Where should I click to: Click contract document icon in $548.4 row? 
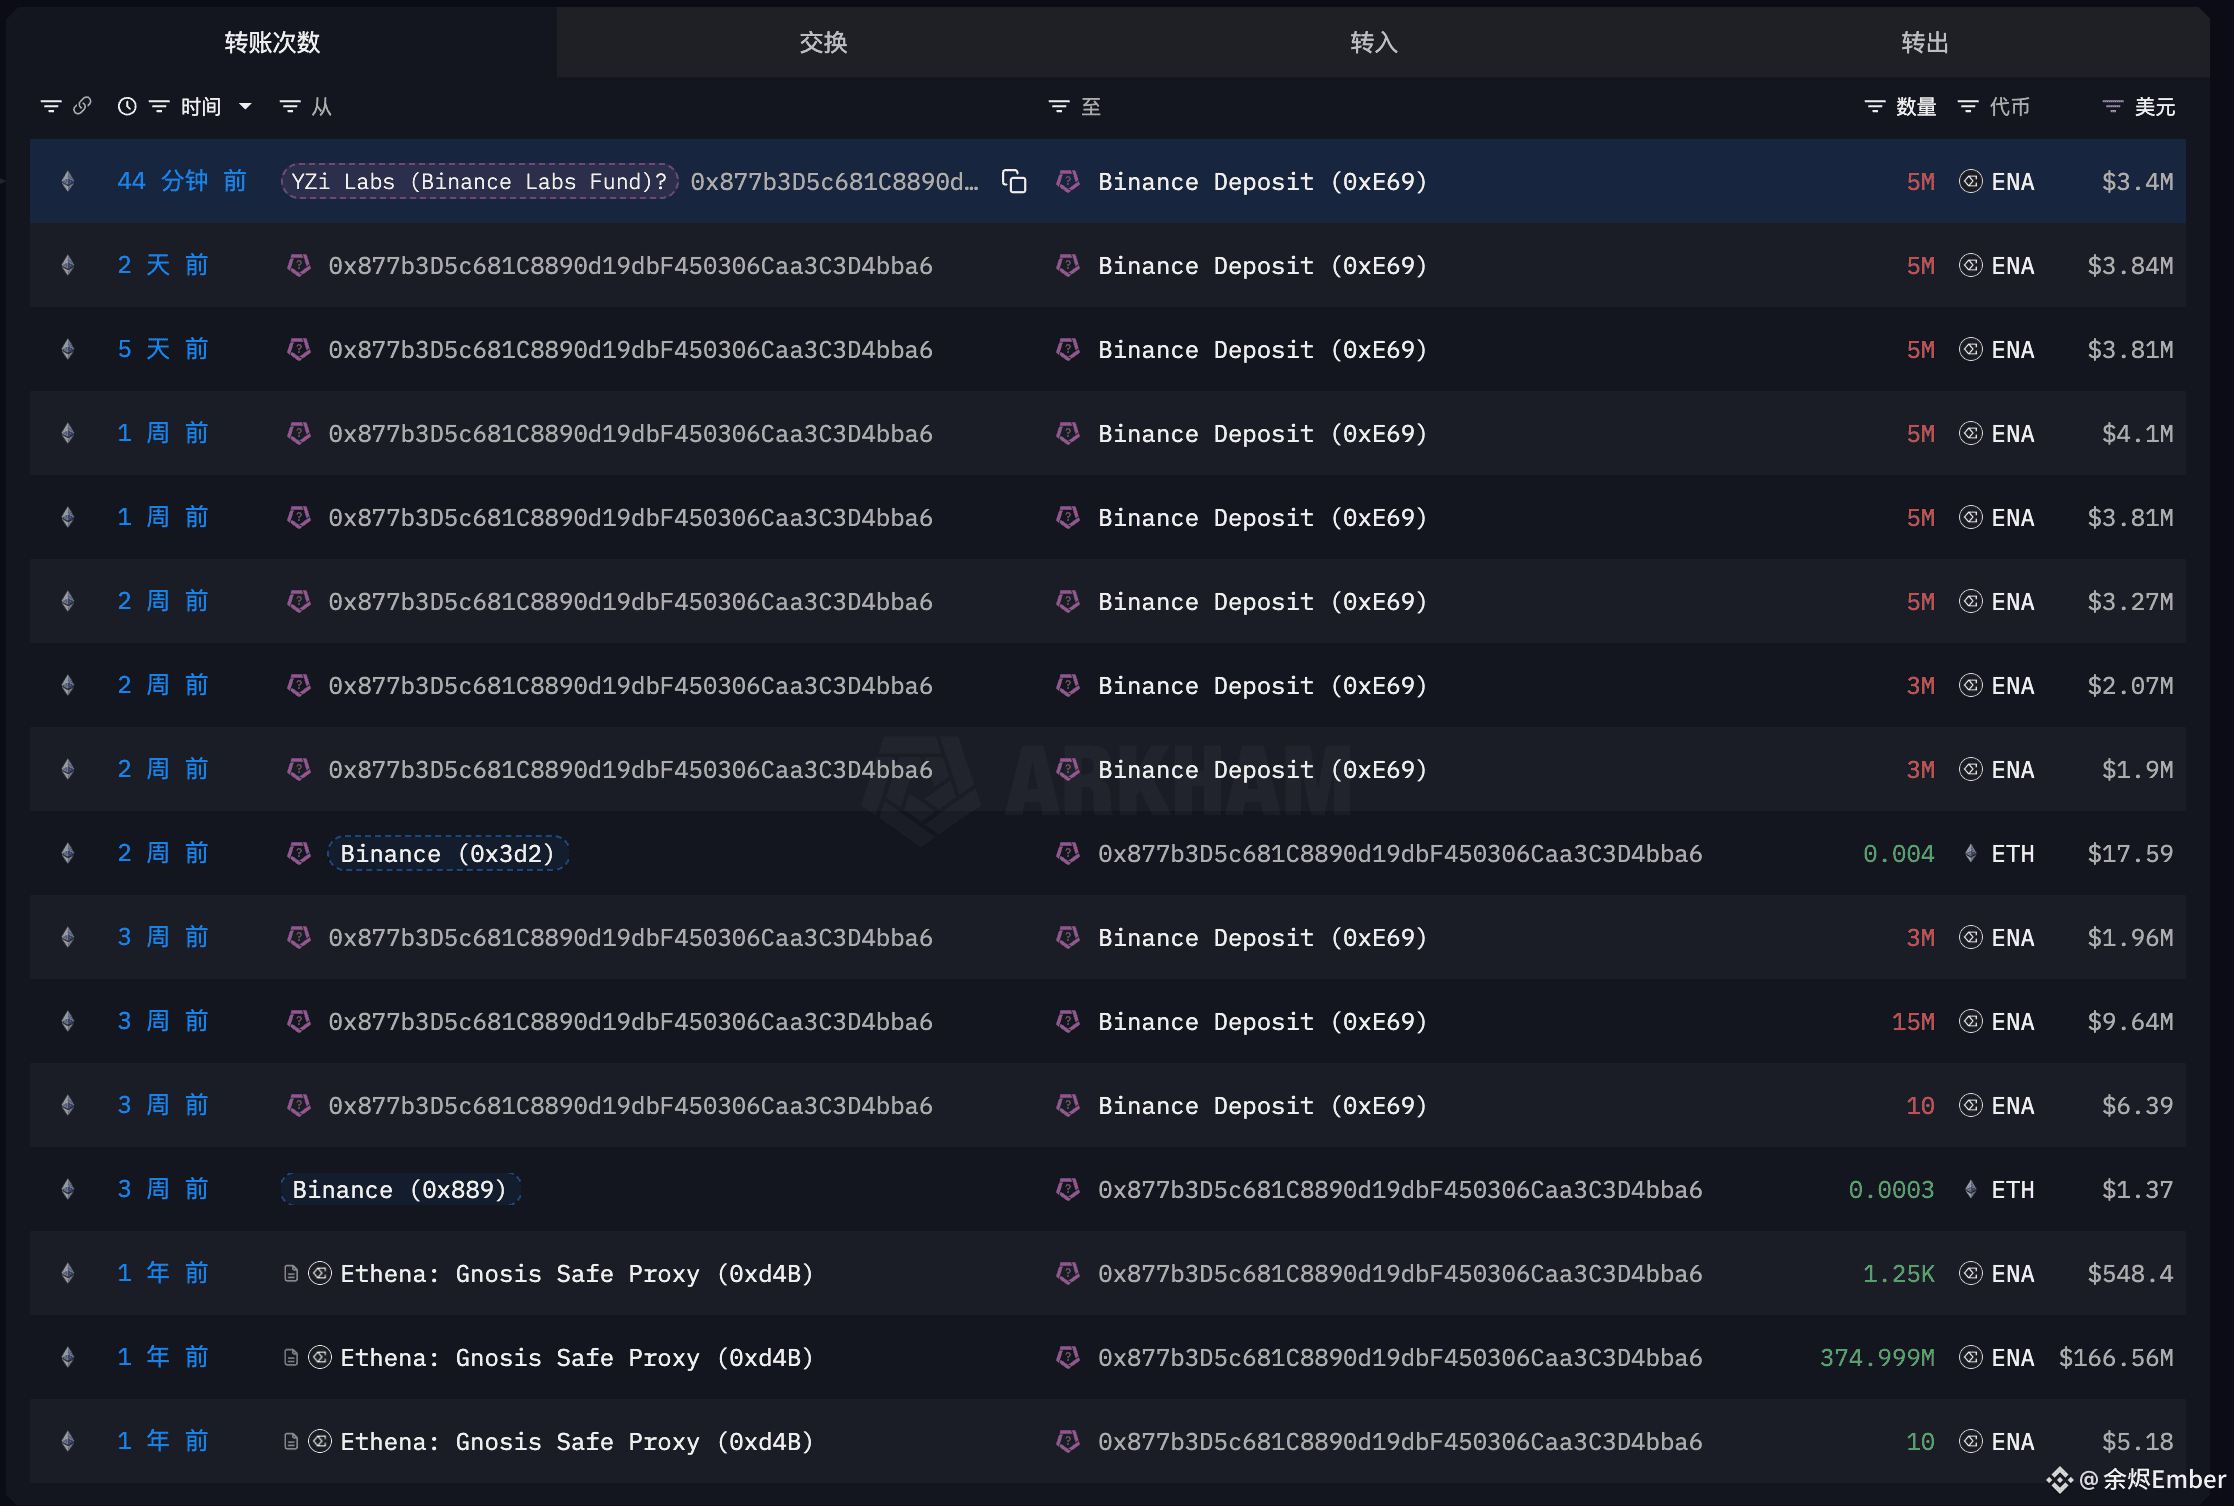291,1273
